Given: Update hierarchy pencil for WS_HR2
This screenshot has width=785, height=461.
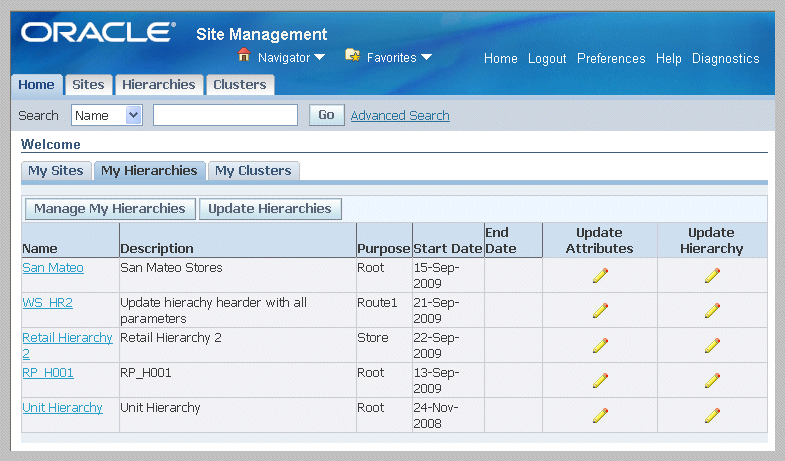Looking at the screenshot, I should (x=712, y=310).
